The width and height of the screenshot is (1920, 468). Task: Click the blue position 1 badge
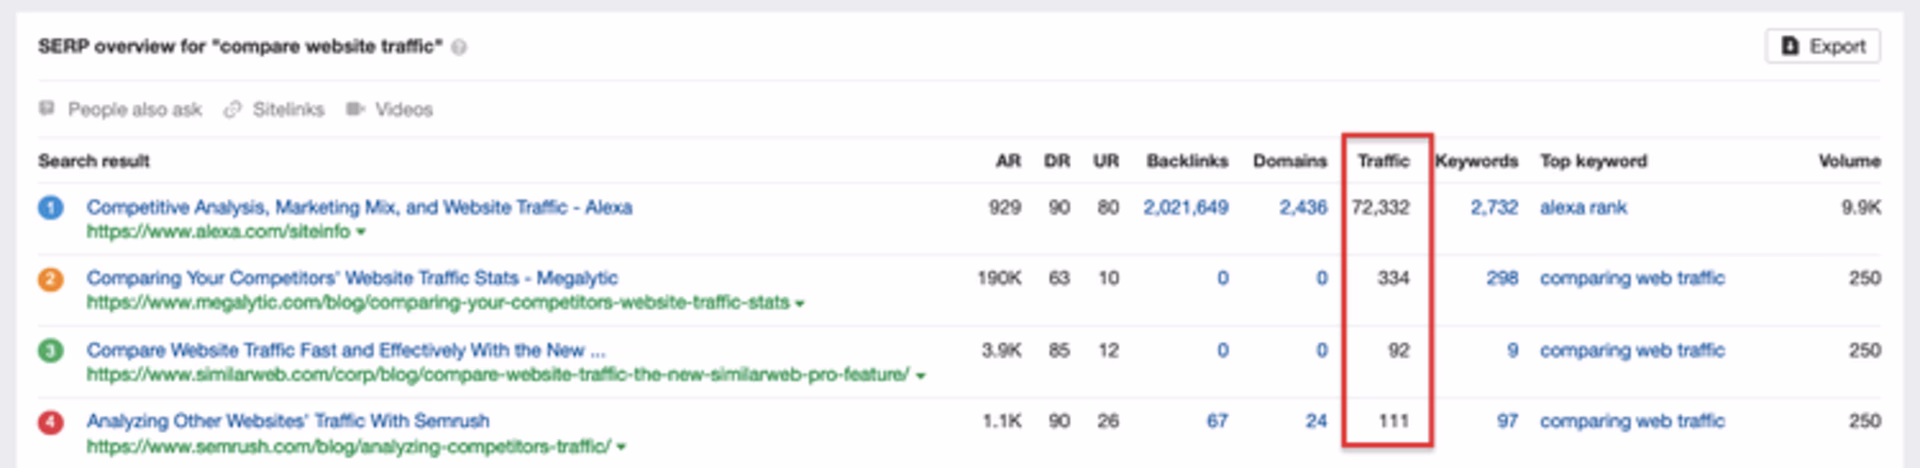click(x=51, y=208)
